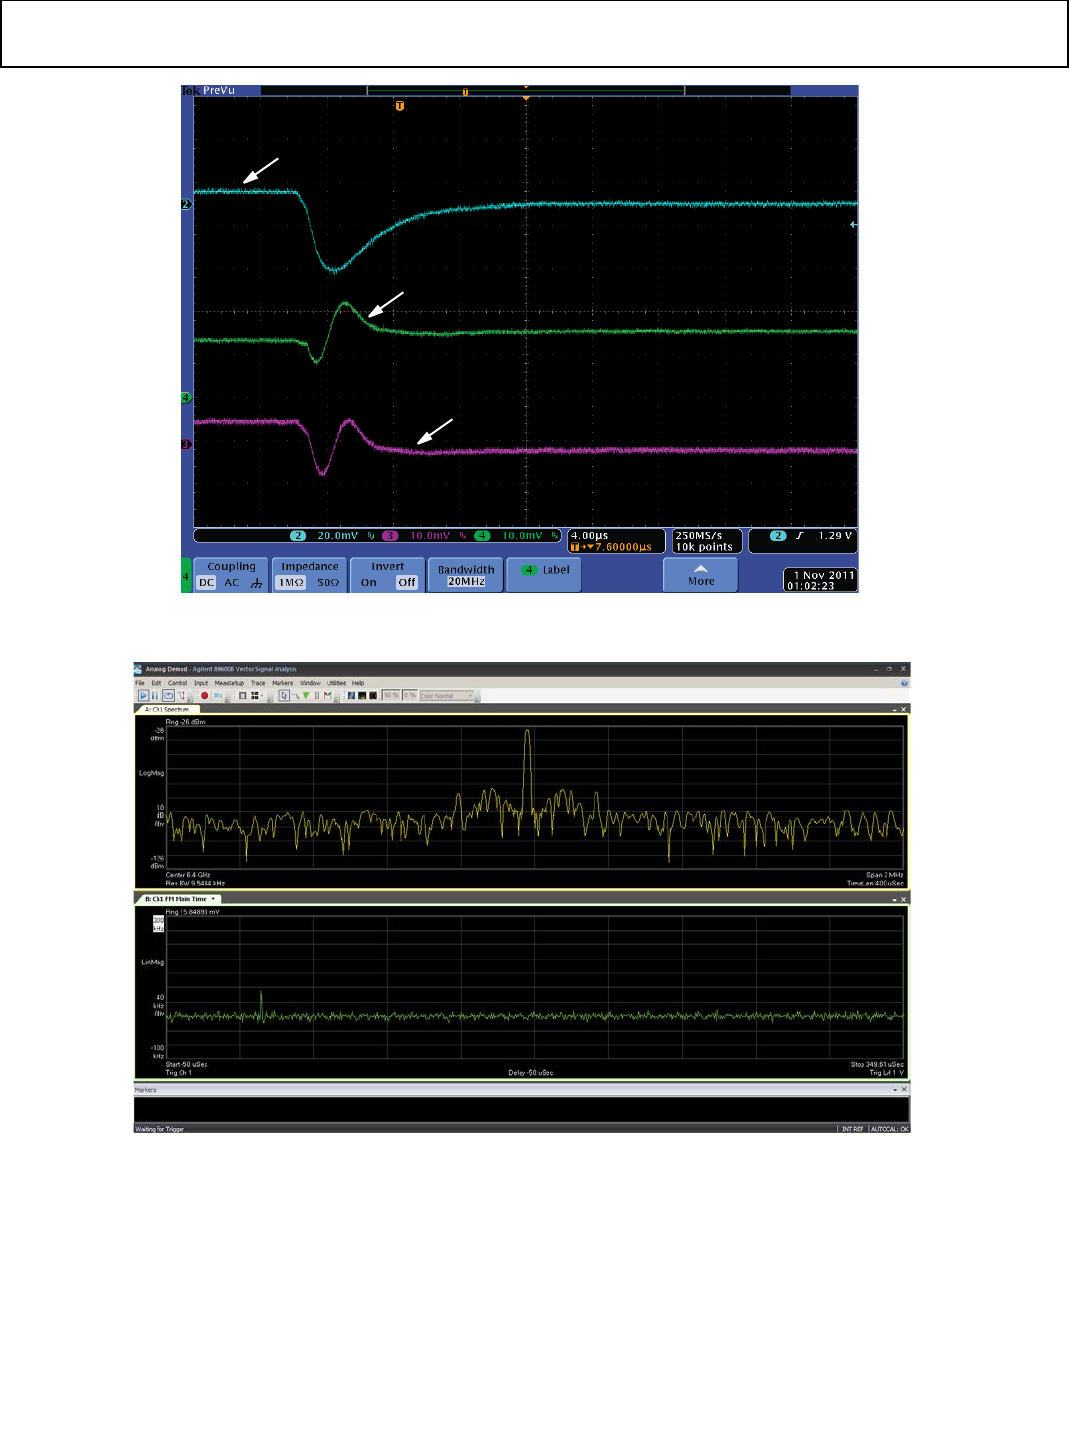Click the Span 2 MHz label
The width and height of the screenshot is (1069, 1442).
(x=885, y=875)
